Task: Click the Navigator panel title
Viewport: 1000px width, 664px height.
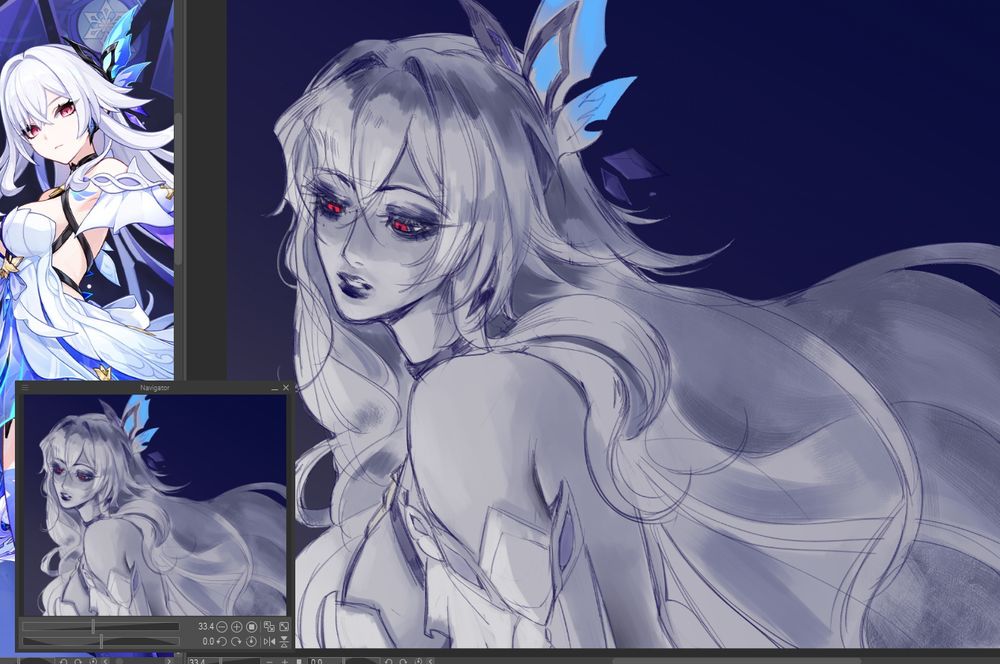Action: pos(155,388)
